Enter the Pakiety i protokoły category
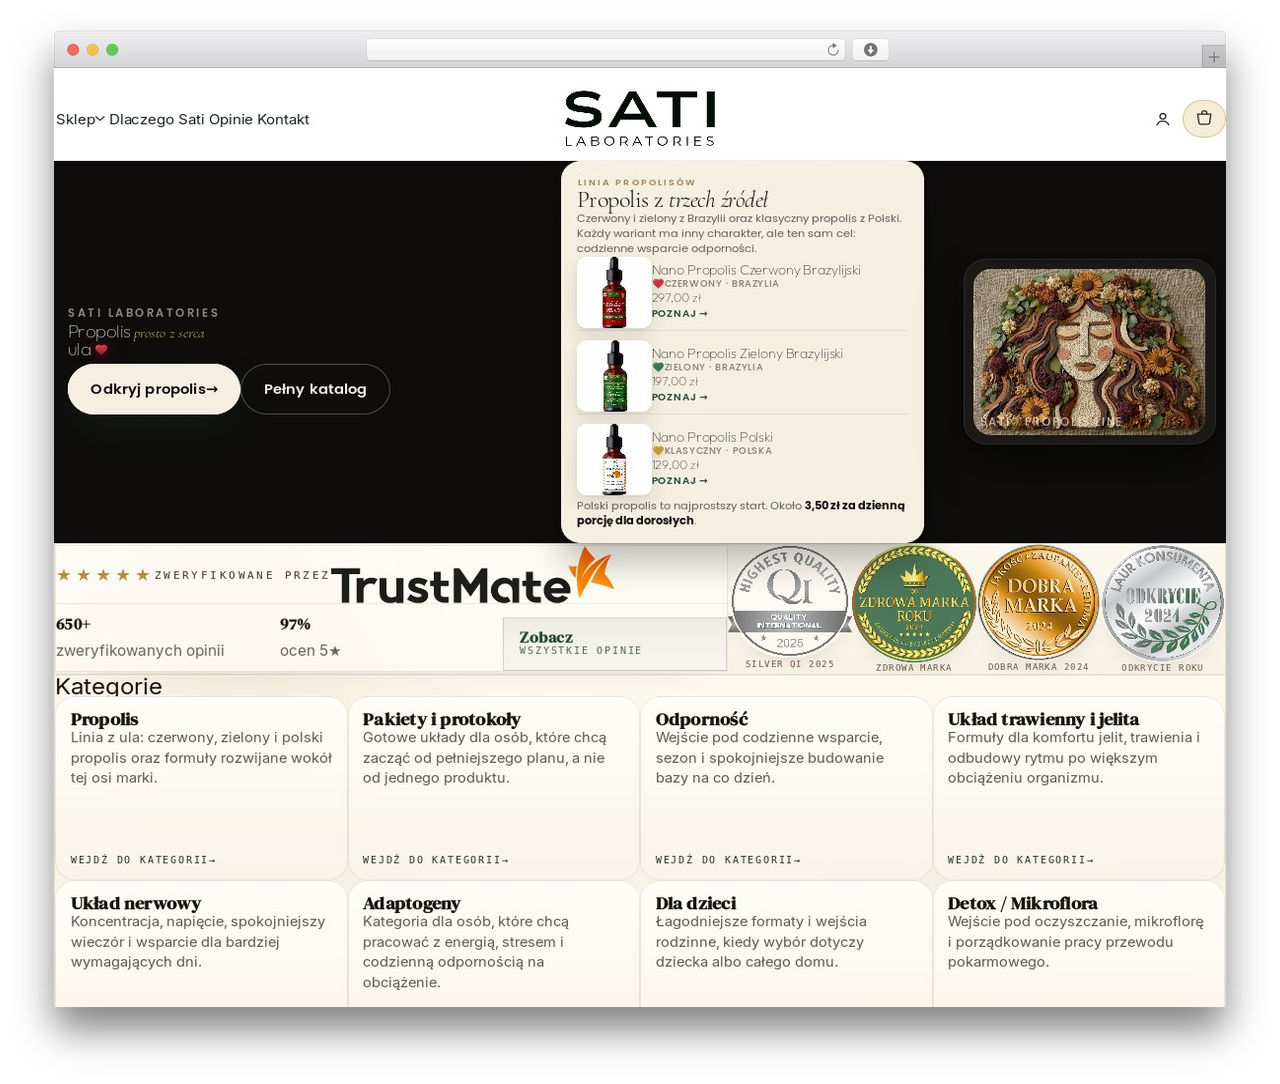This screenshot has height=1084, width=1280. coord(435,860)
